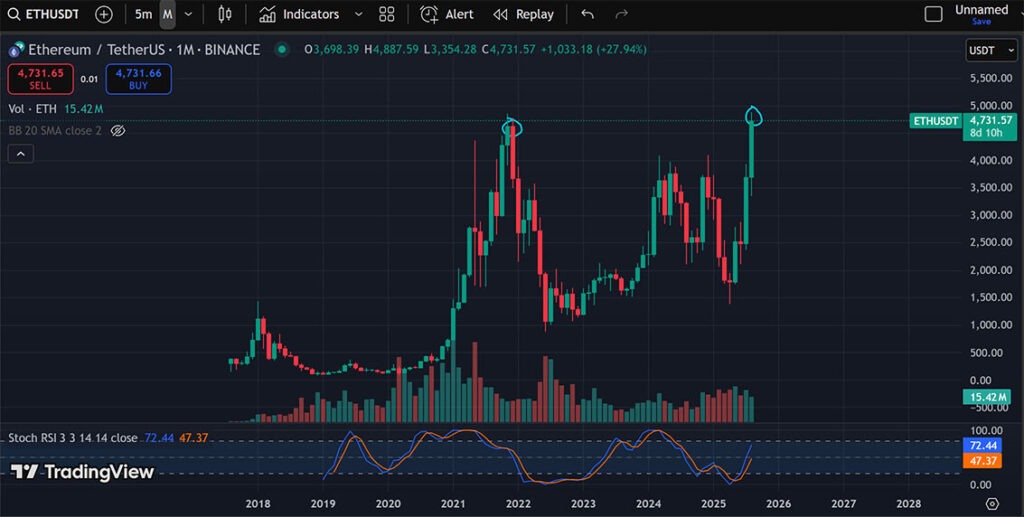
Task: Redo the chart action
Action: coord(622,14)
